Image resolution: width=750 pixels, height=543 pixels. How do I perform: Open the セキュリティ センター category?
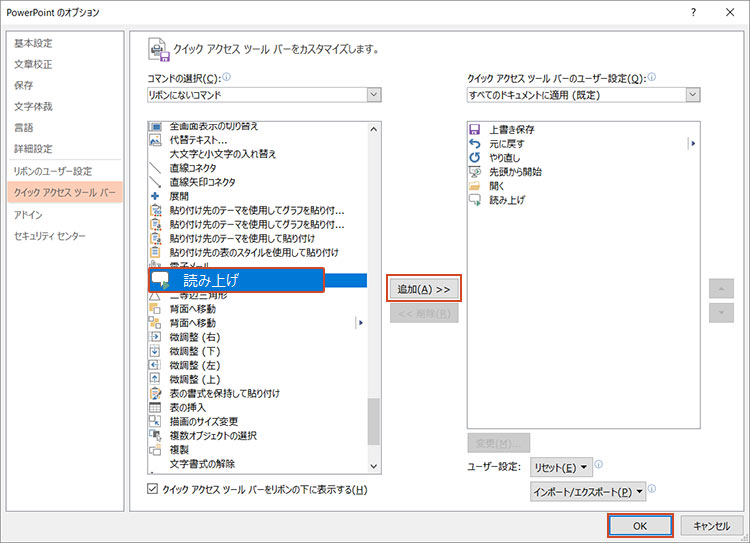pos(50,236)
